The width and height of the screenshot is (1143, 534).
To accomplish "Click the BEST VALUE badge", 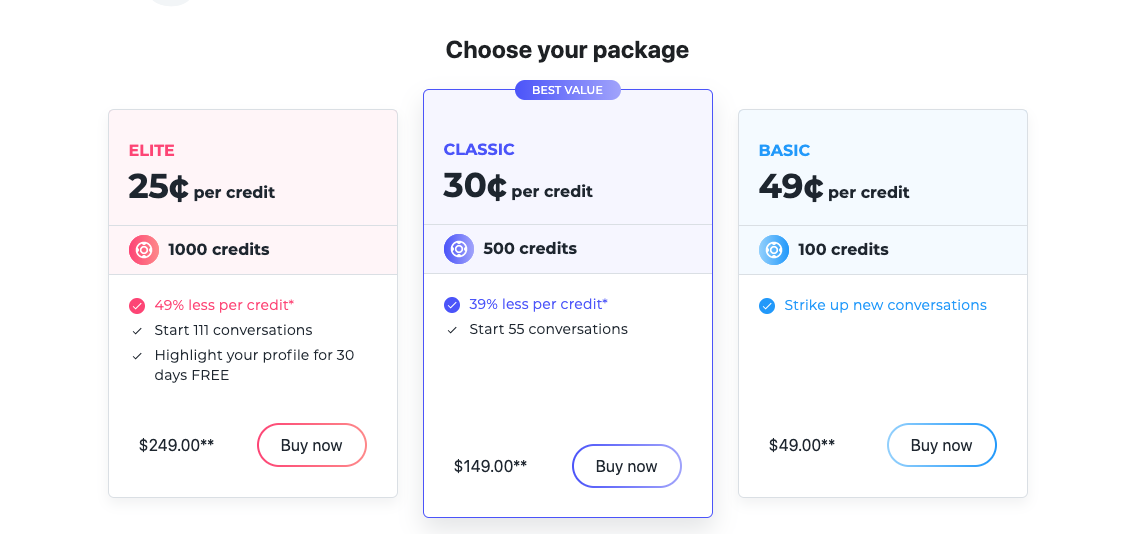I will (x=568, y=90).
